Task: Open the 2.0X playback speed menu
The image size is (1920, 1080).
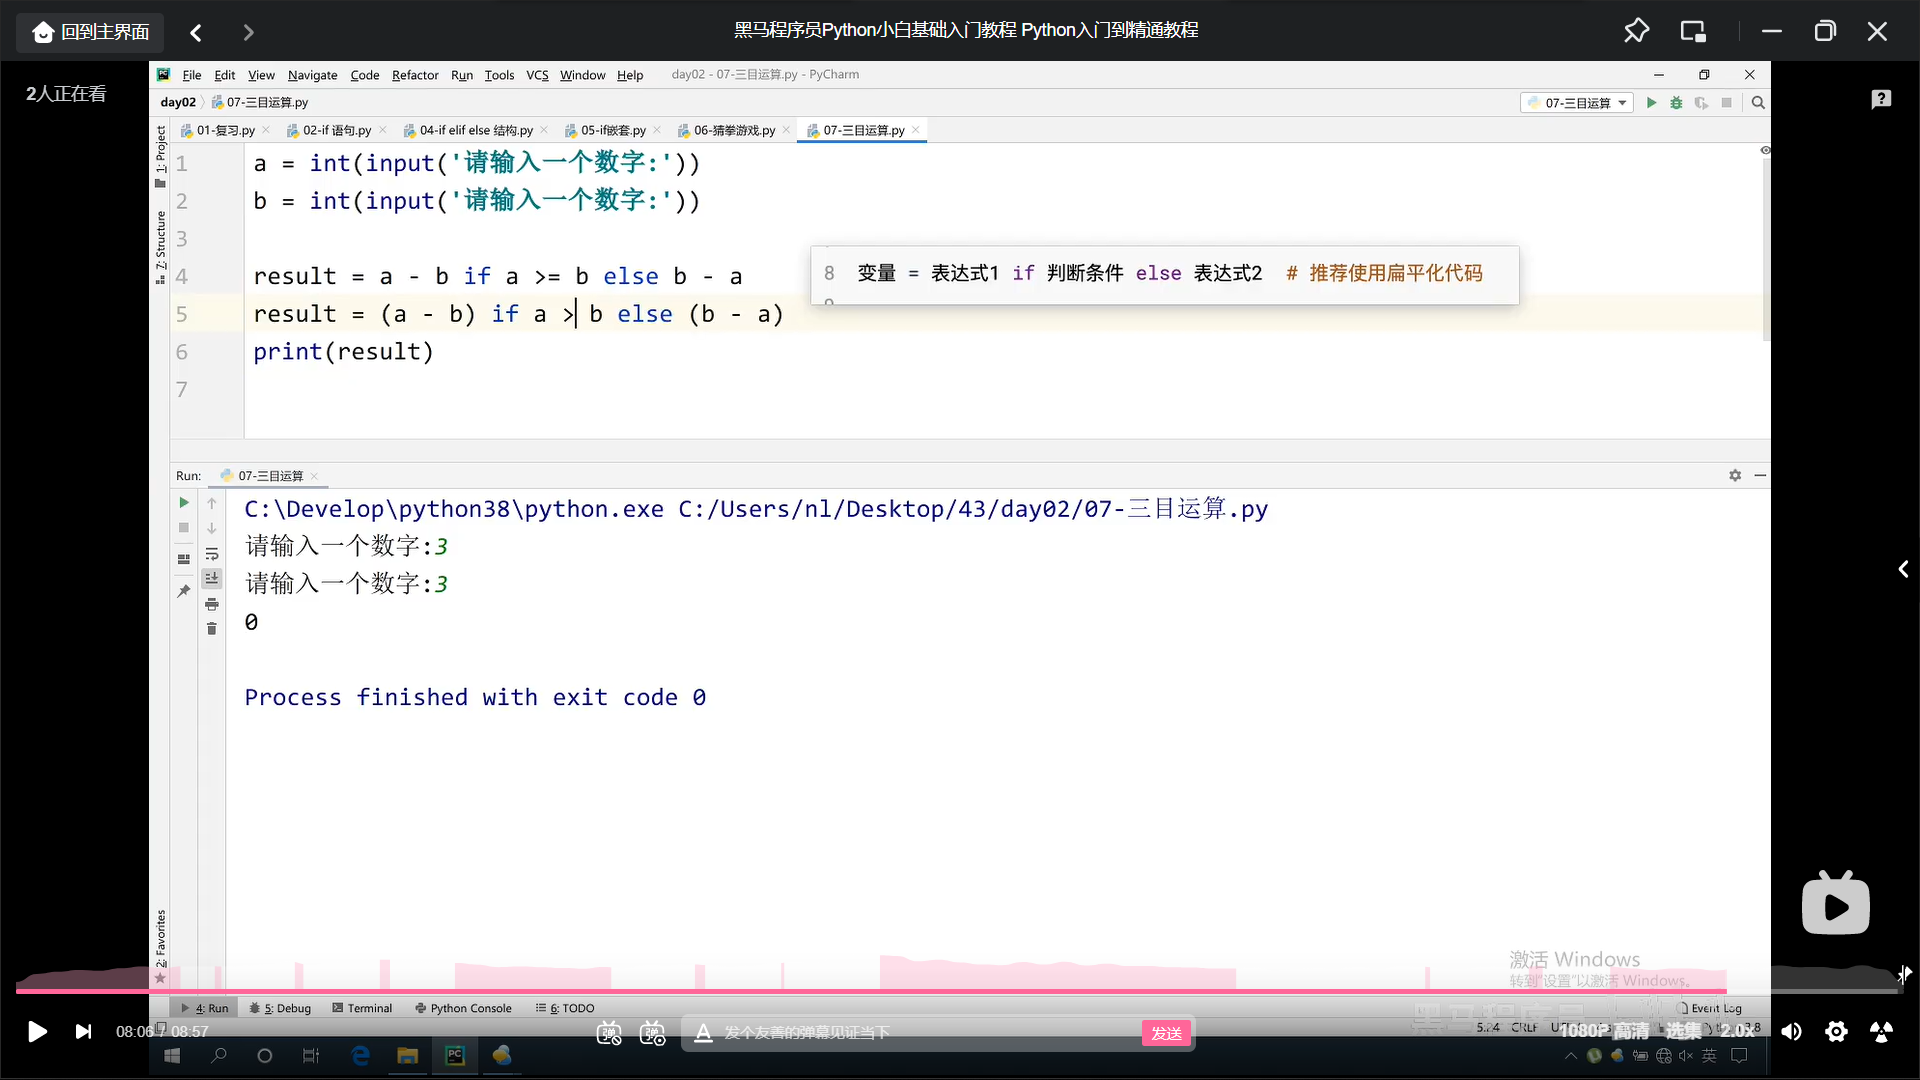Action: point(1737,1031)
